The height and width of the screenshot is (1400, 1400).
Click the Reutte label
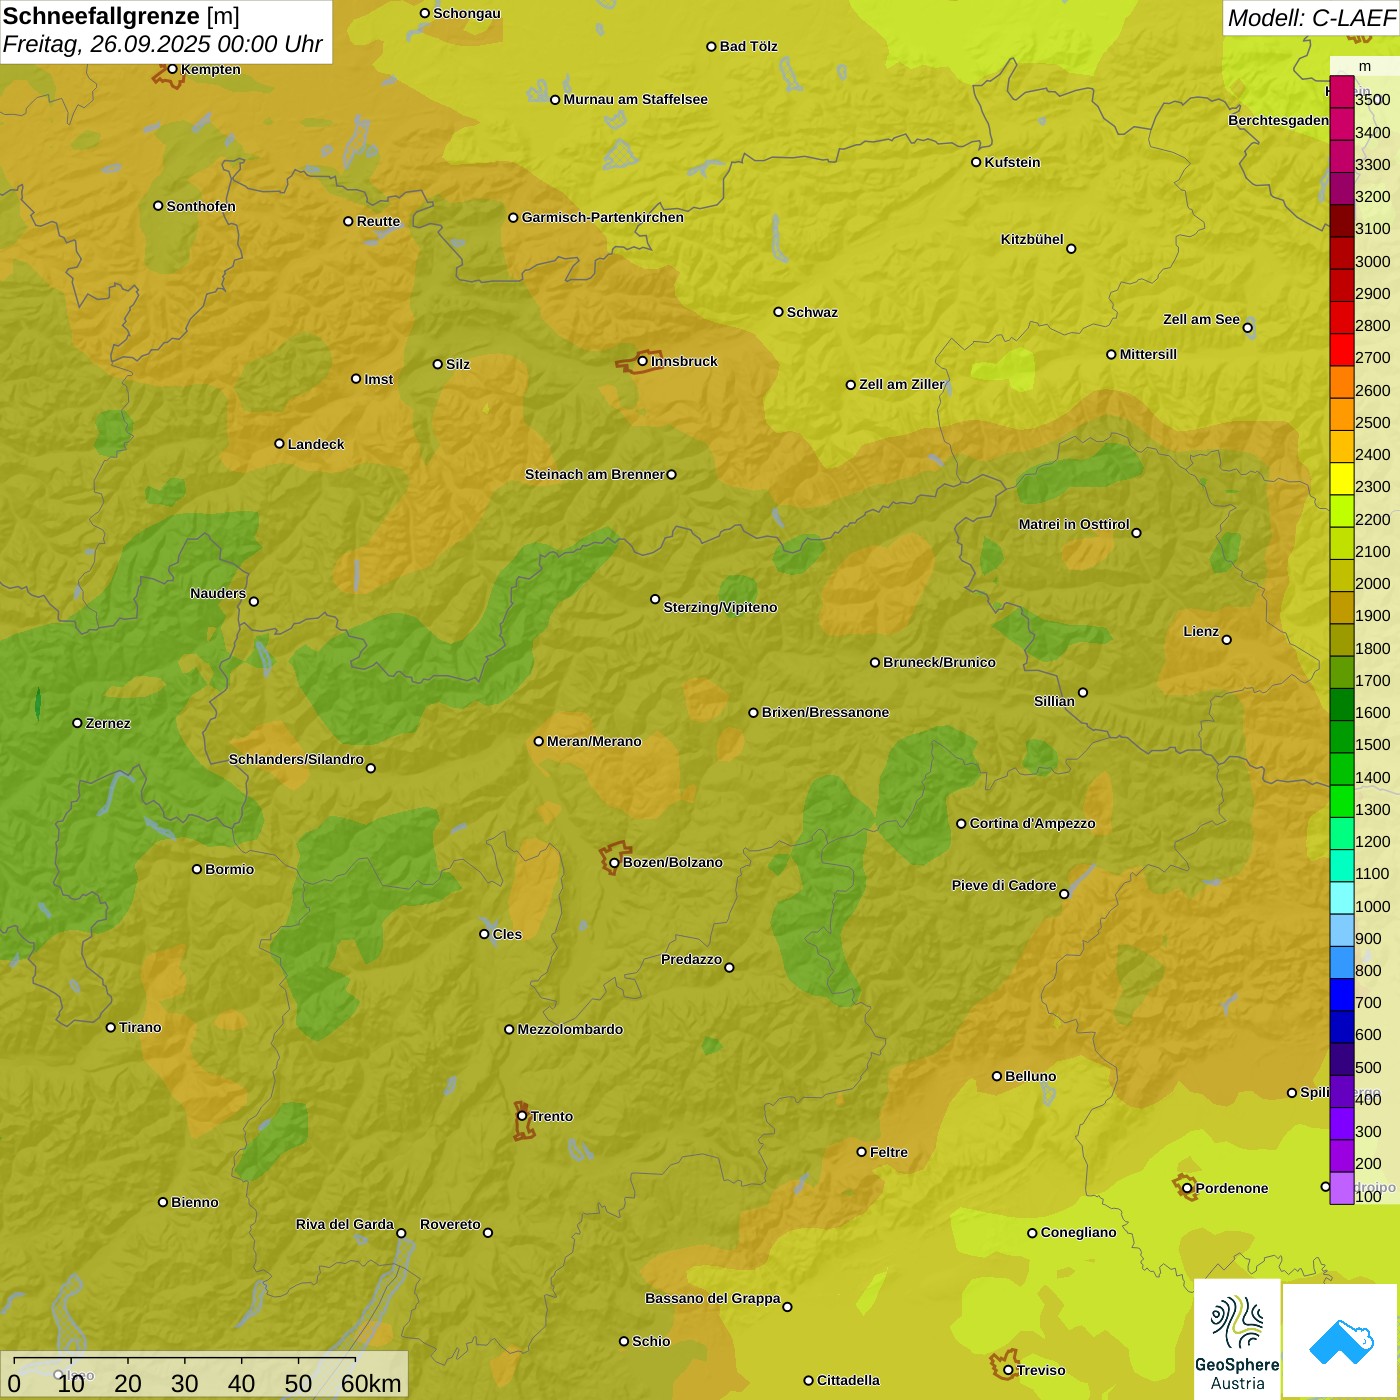378,221
